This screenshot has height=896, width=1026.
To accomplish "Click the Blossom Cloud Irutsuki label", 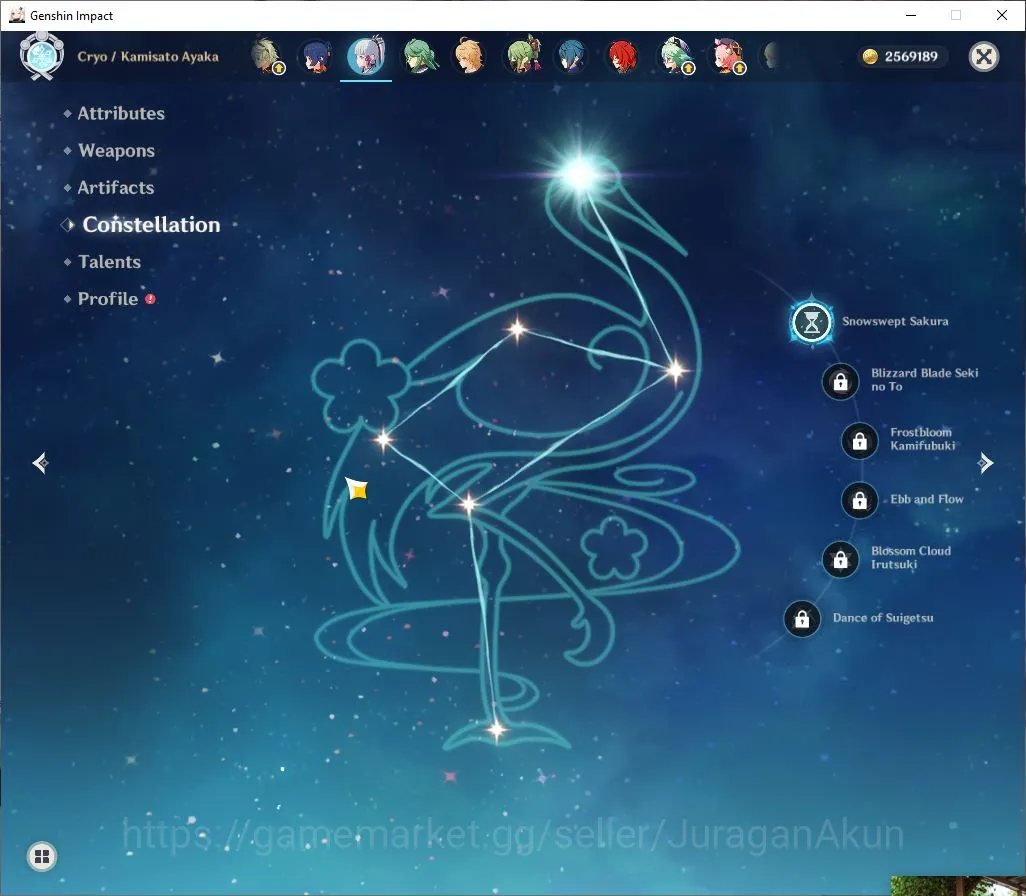I will click(x=911, y=558).
